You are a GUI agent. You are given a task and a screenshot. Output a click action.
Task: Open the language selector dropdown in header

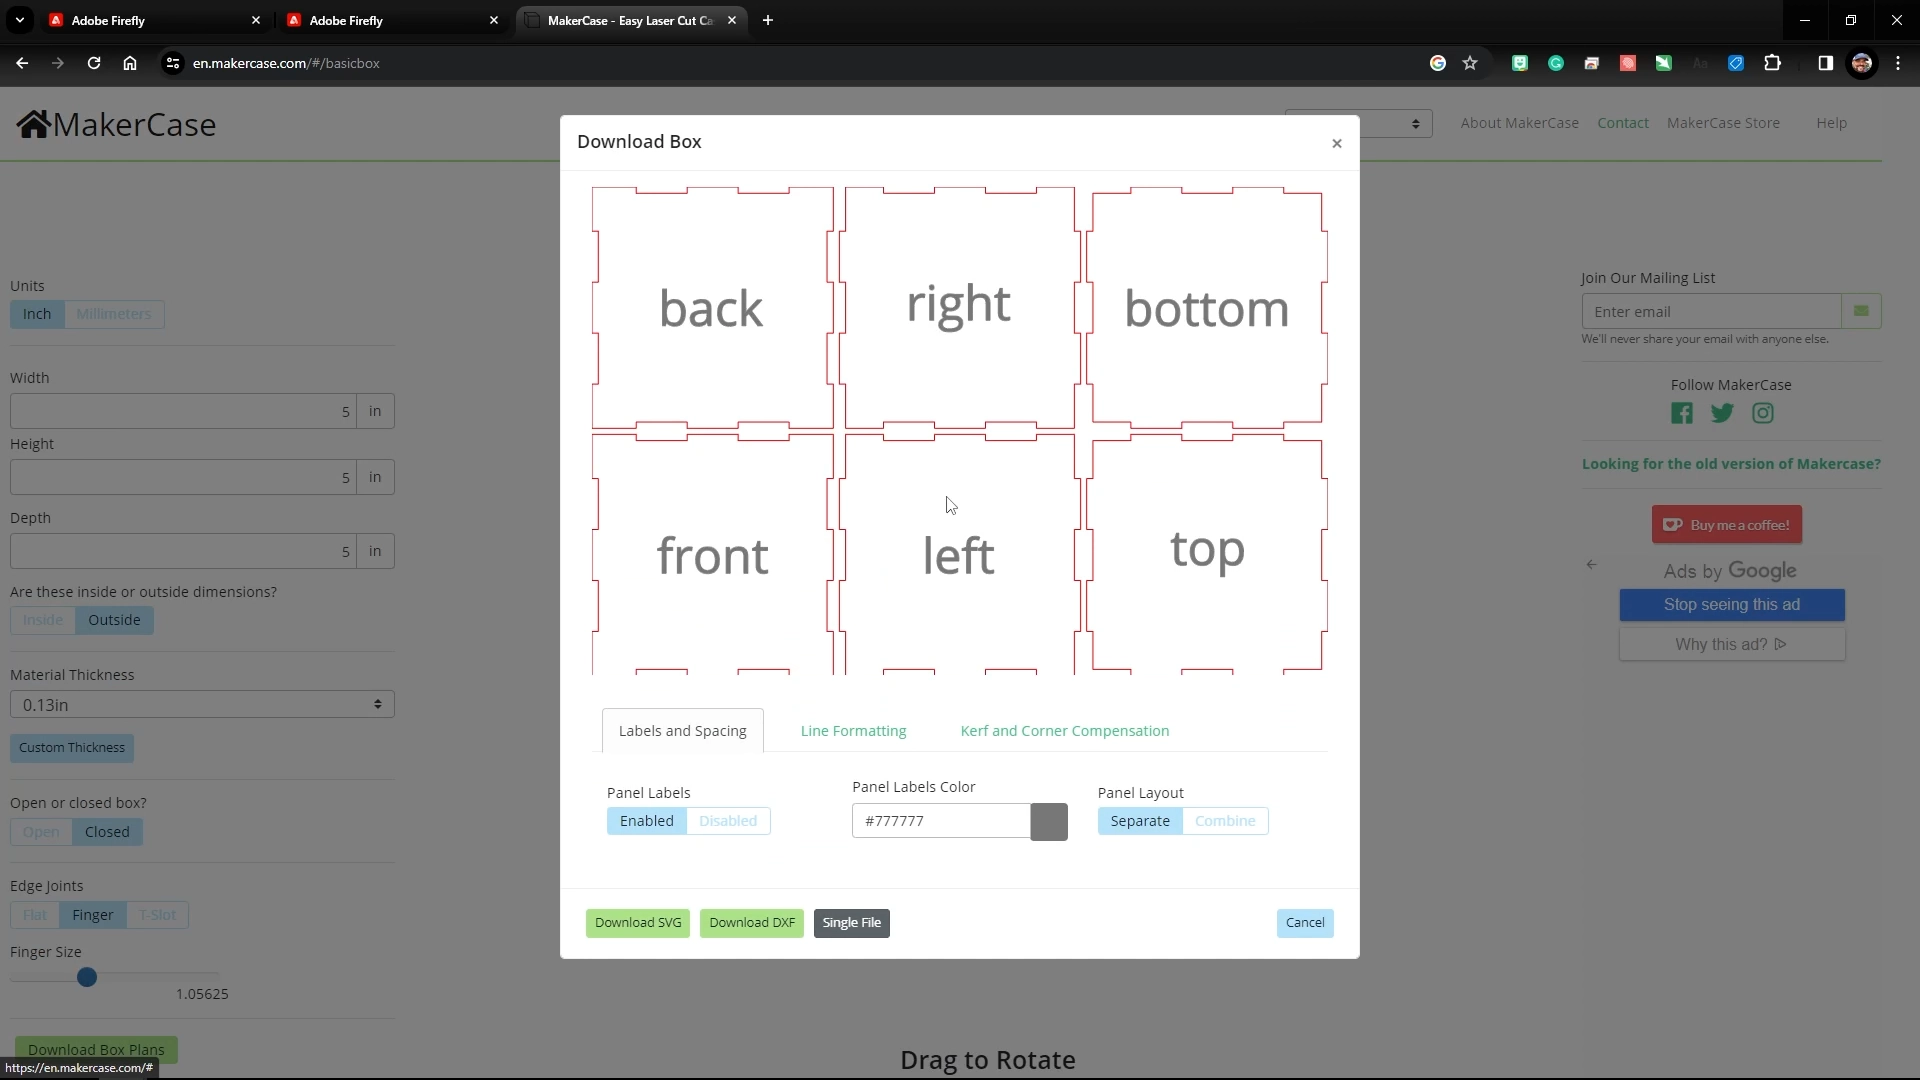point(1358,123)
